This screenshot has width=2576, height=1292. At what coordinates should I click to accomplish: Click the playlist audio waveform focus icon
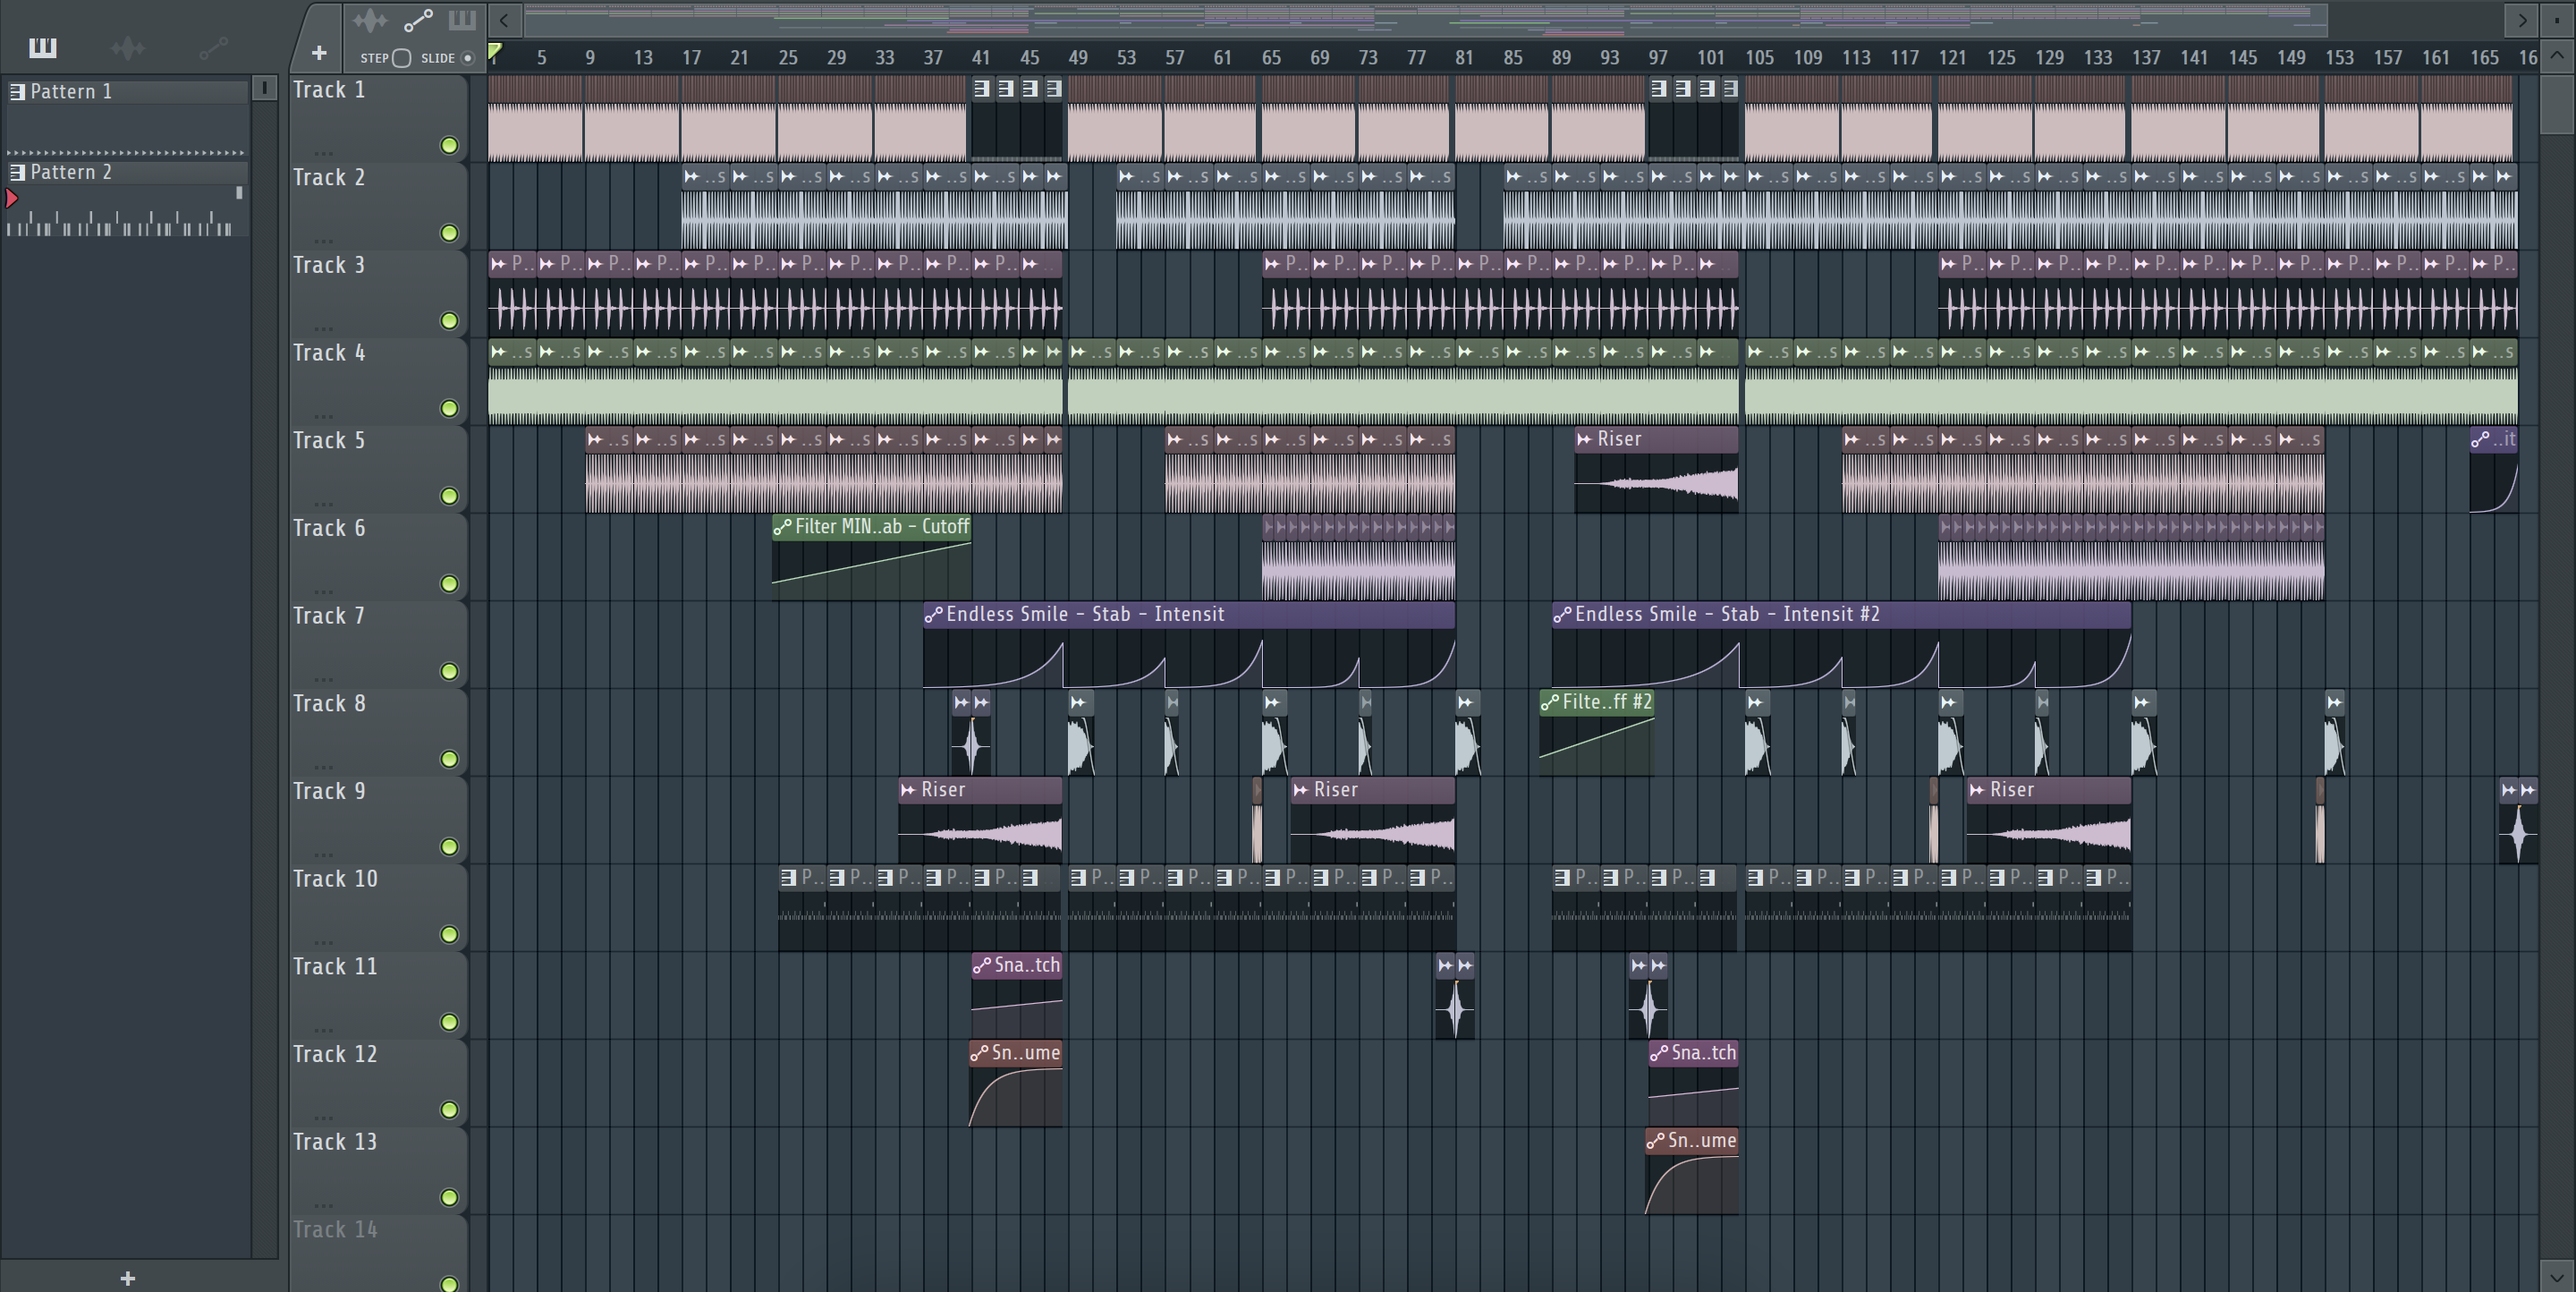point(370,20)
